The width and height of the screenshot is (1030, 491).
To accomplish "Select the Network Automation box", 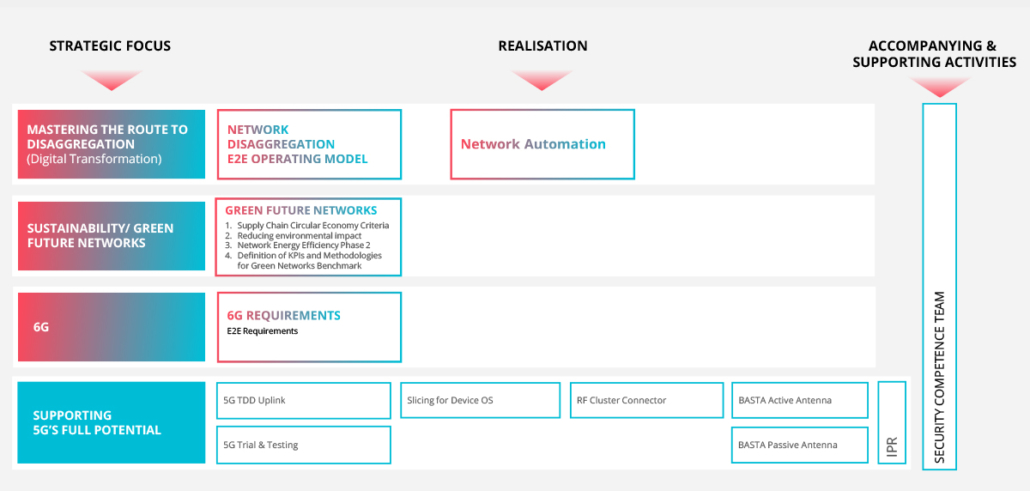I will 542,144.
